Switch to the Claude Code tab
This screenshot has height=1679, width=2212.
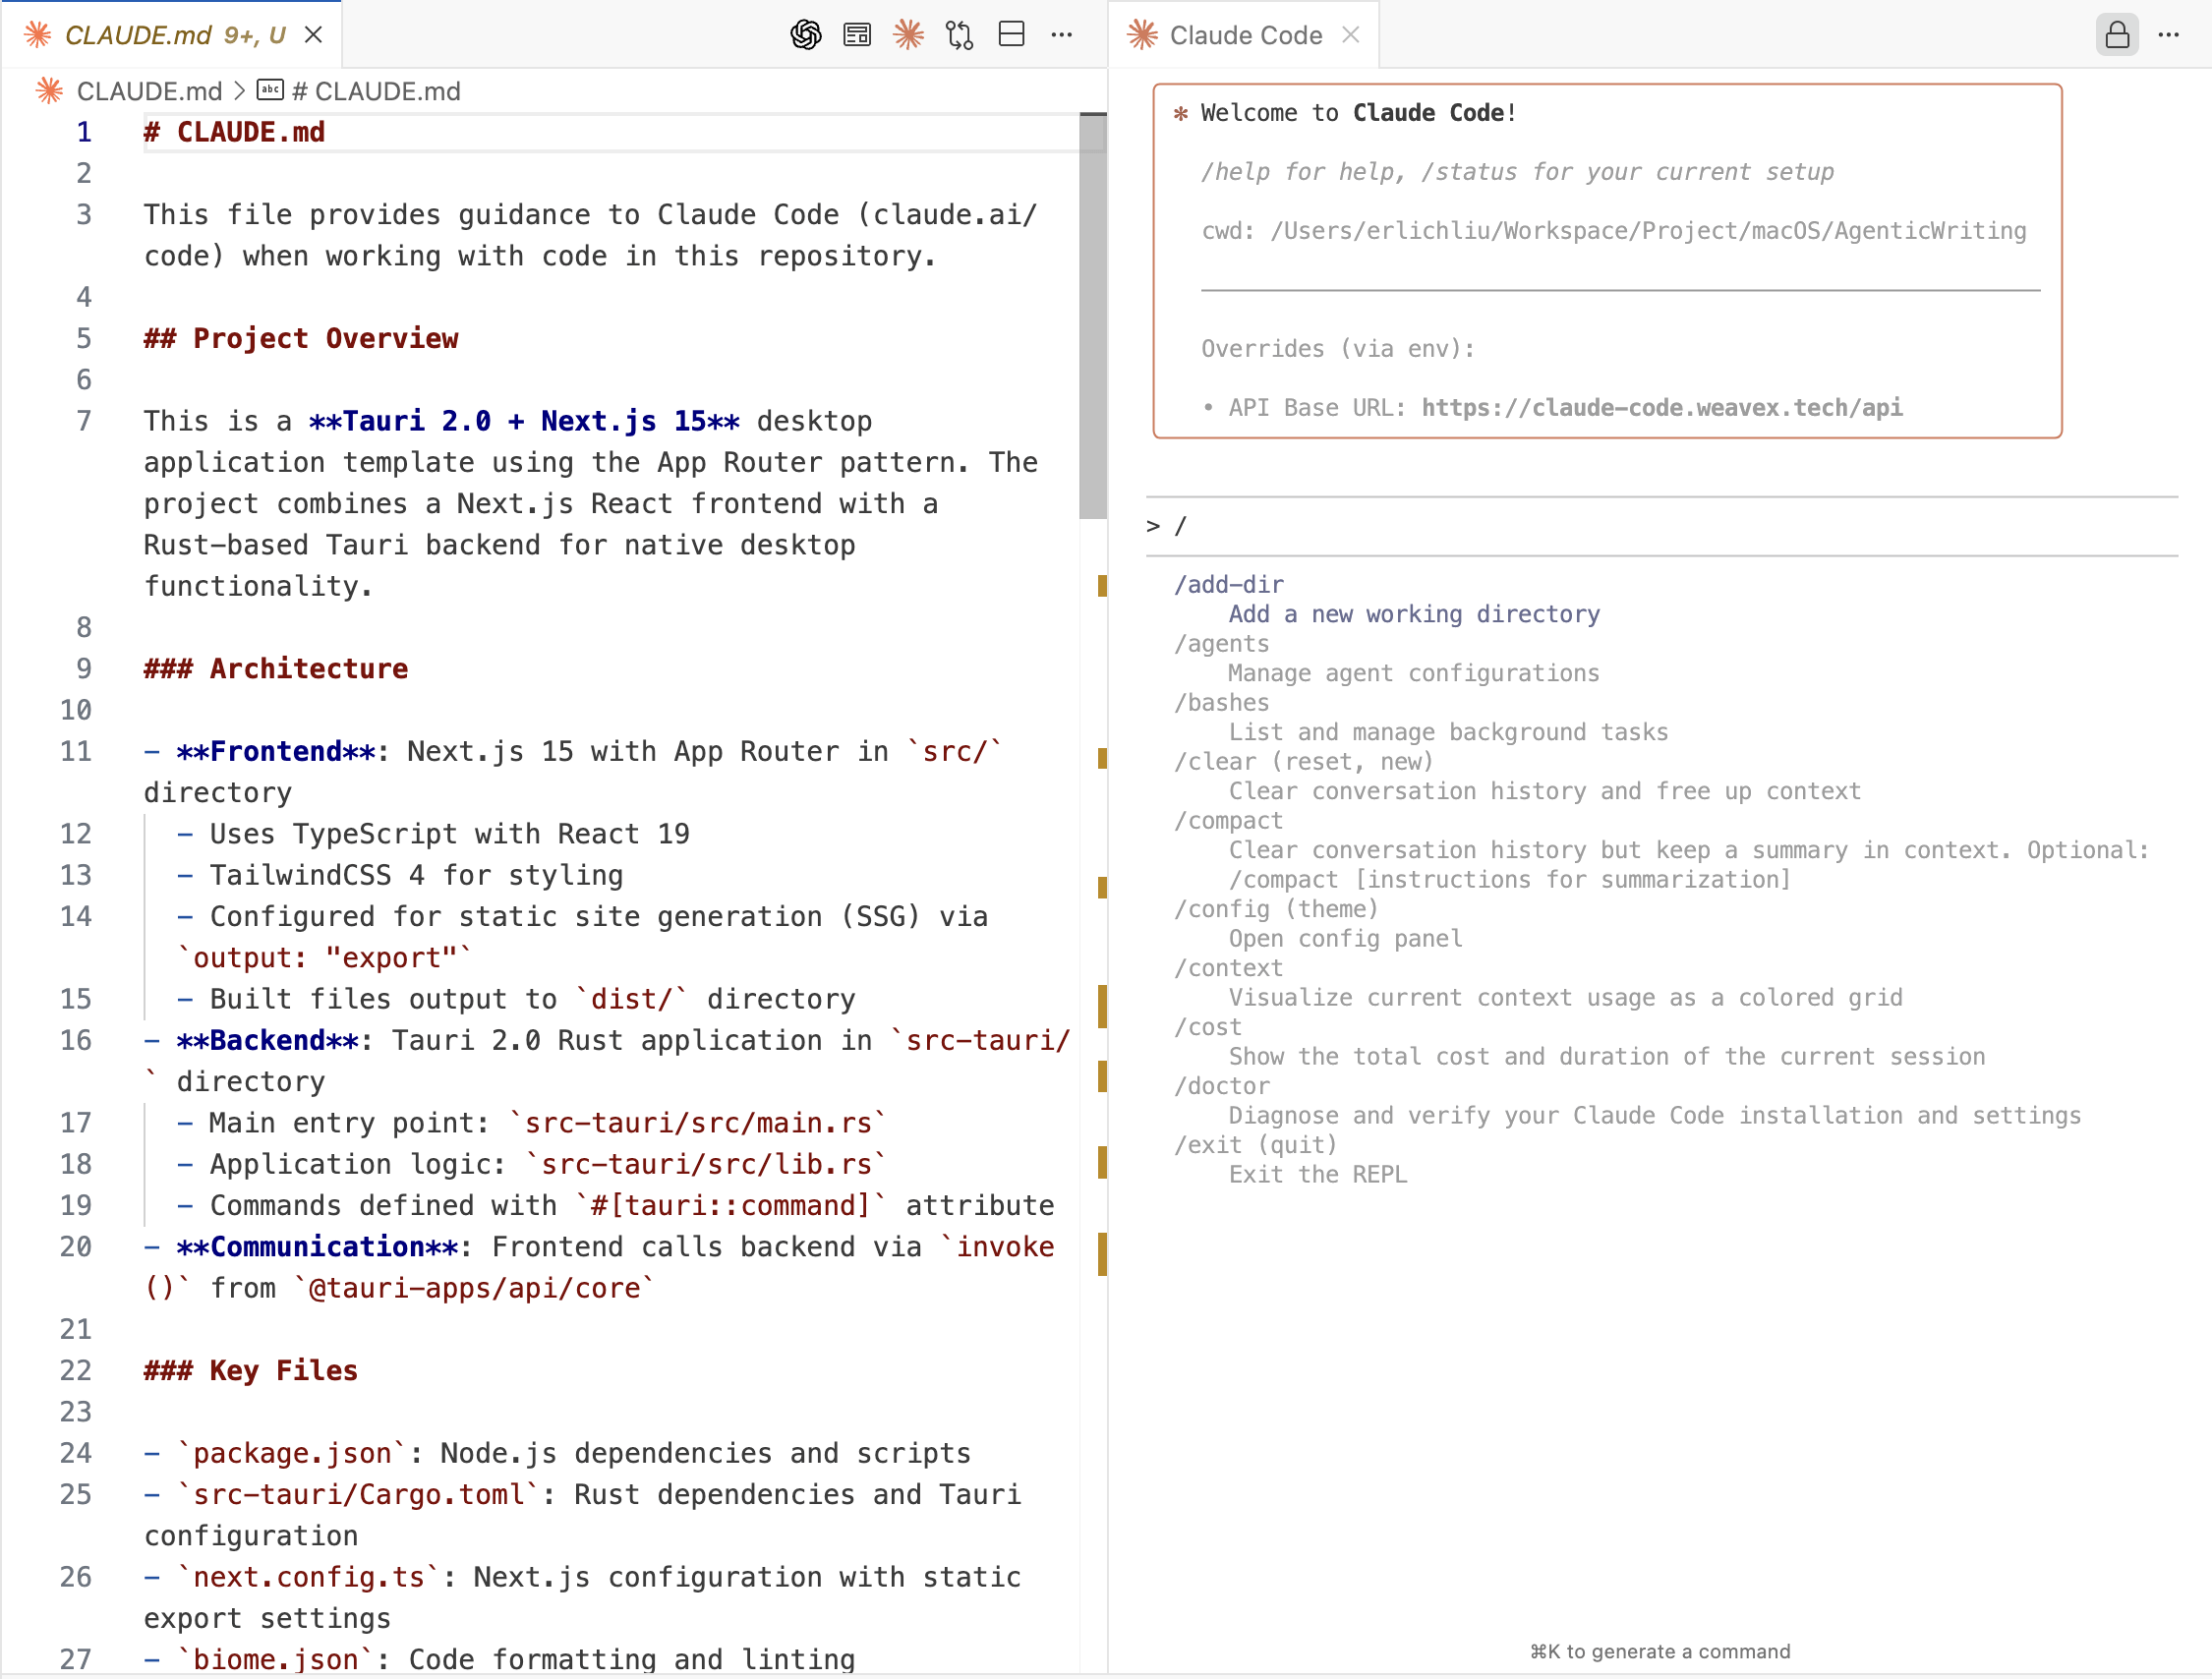(x=1245, y=35)
